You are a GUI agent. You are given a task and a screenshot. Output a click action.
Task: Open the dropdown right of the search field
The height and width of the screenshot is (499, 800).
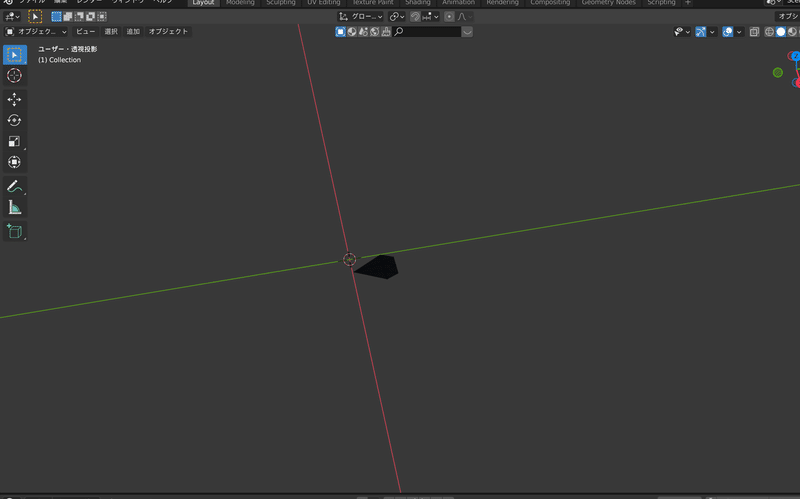point(467,32)
